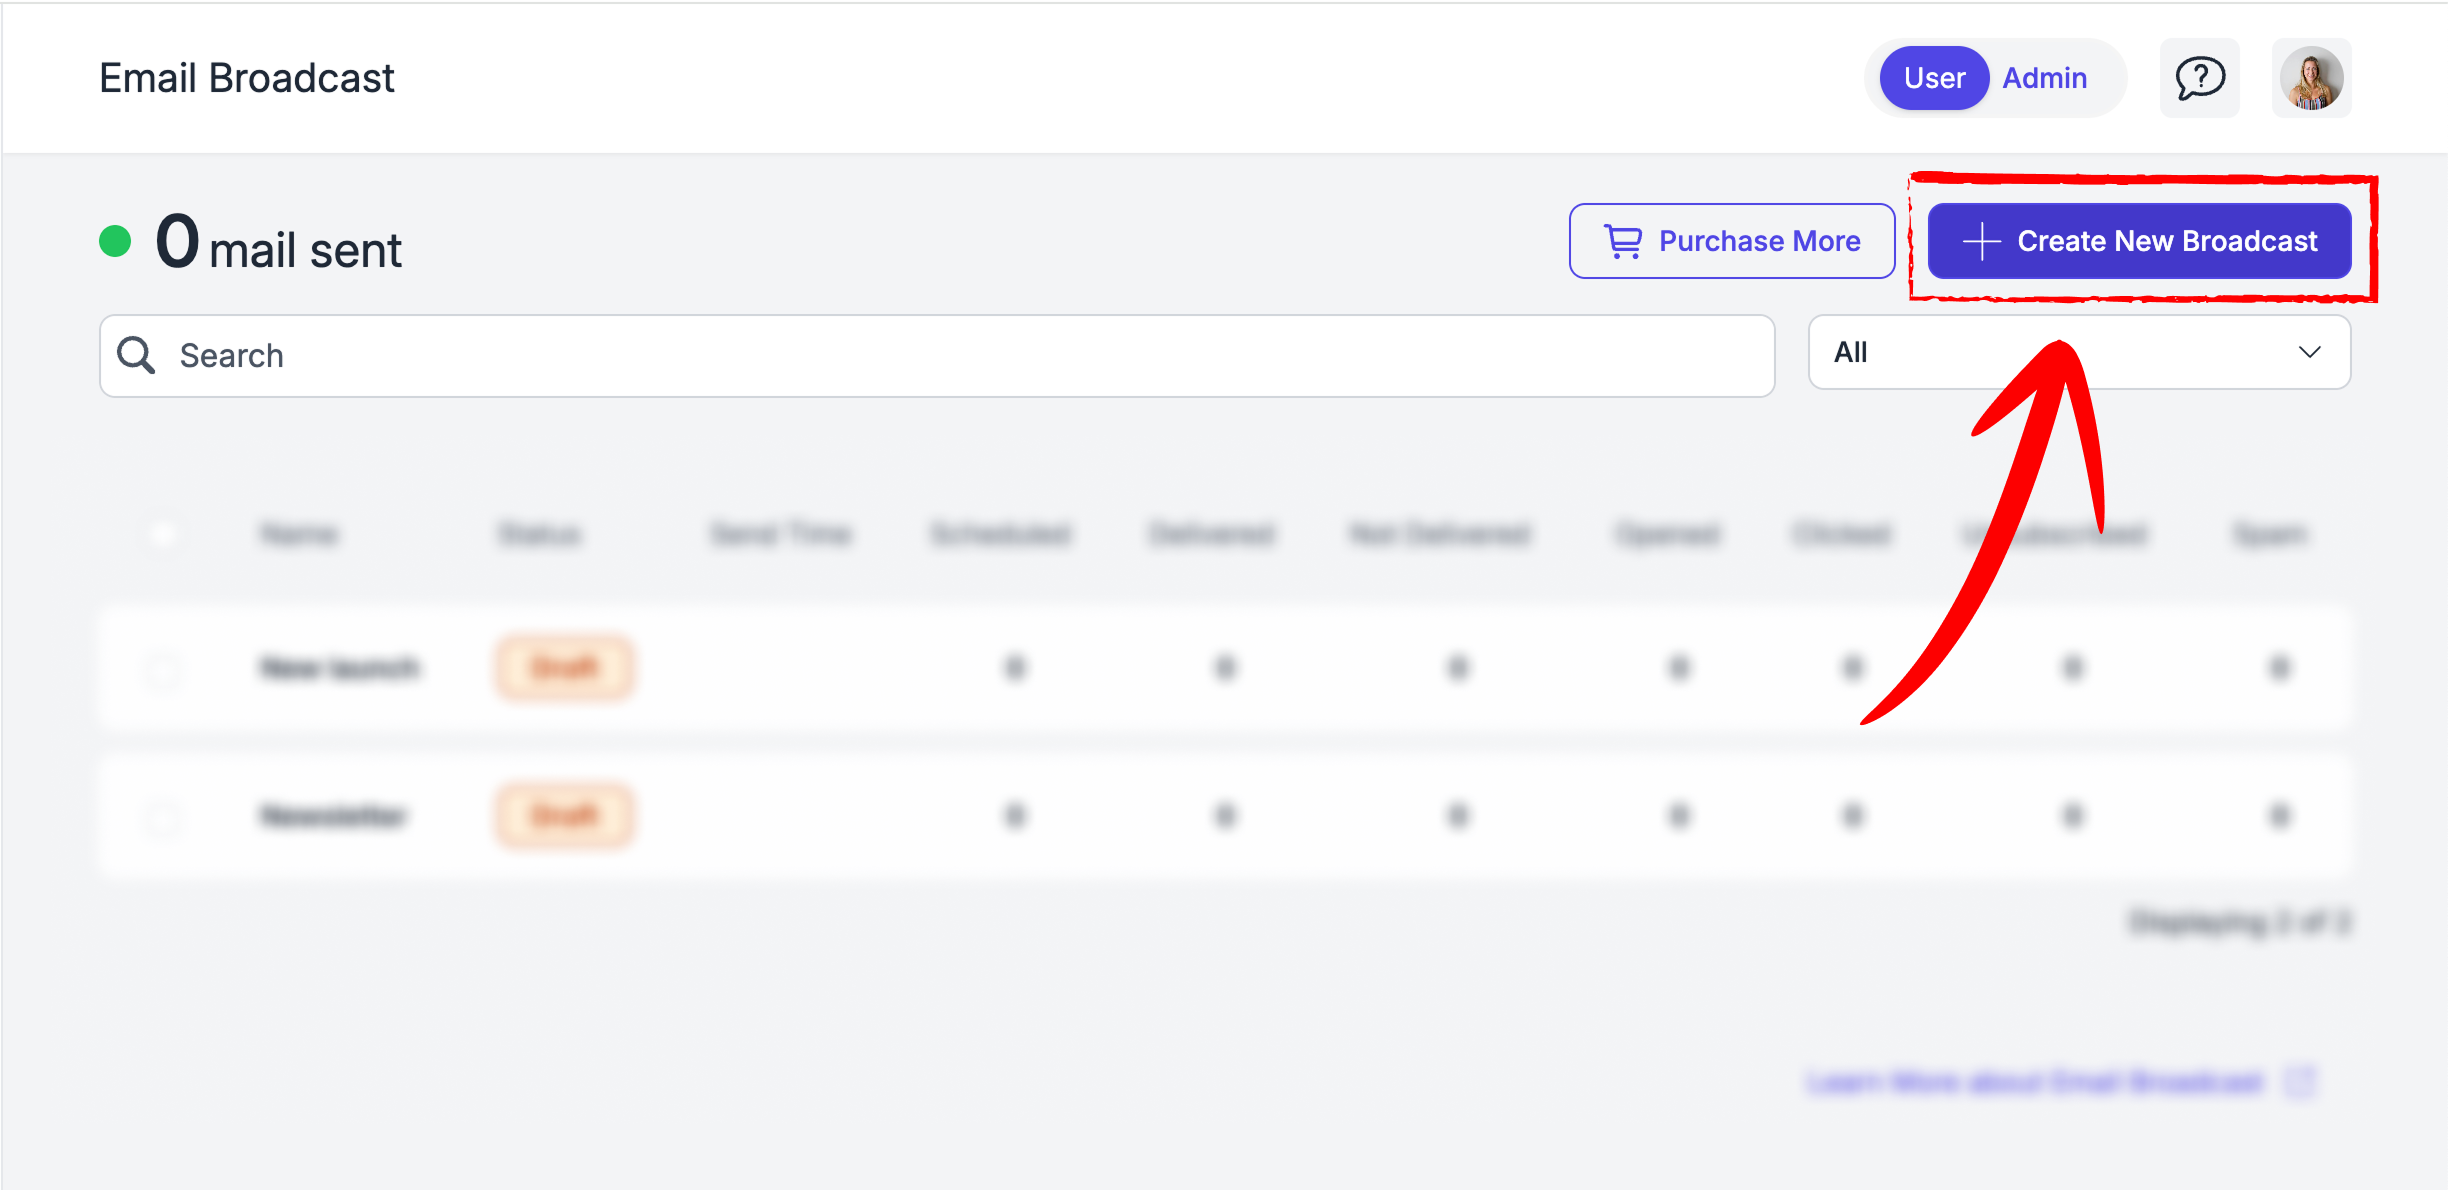Viewport: 2448px width, 1190px height.
Task: Click the Email Broadcast page title
Action: tap(247, 78)
